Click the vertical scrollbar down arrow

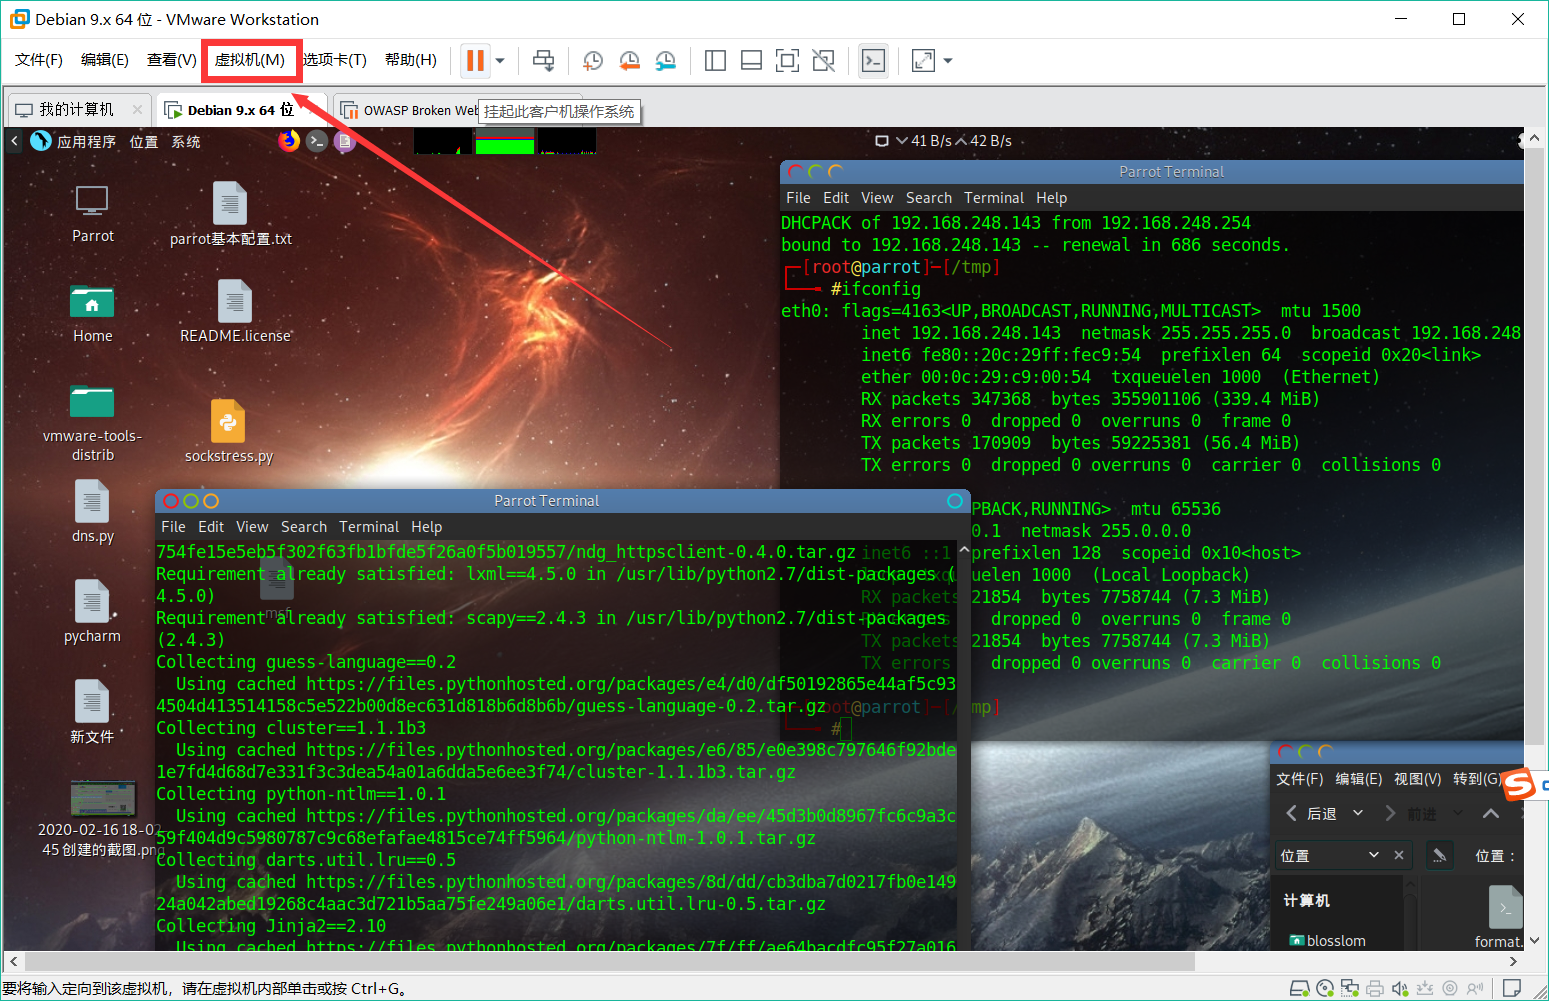(1534, 940)
